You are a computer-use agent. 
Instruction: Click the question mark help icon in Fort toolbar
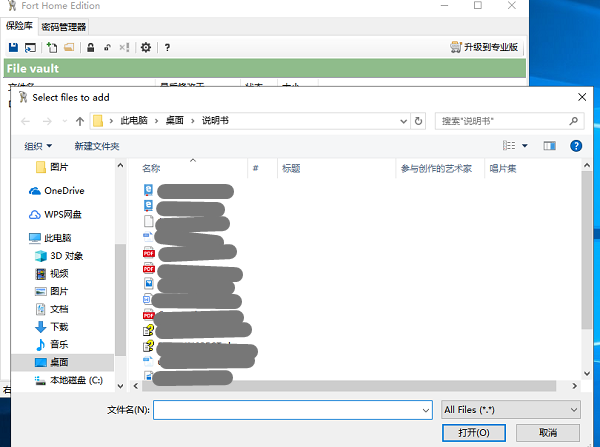coord(167,47)
